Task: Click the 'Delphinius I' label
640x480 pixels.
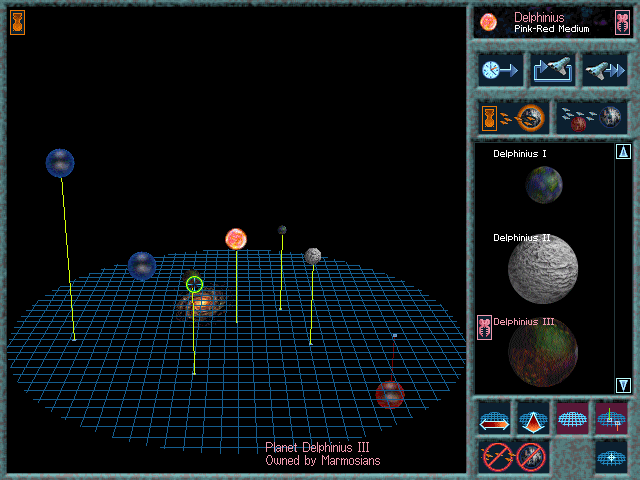Action: (520, 154)
